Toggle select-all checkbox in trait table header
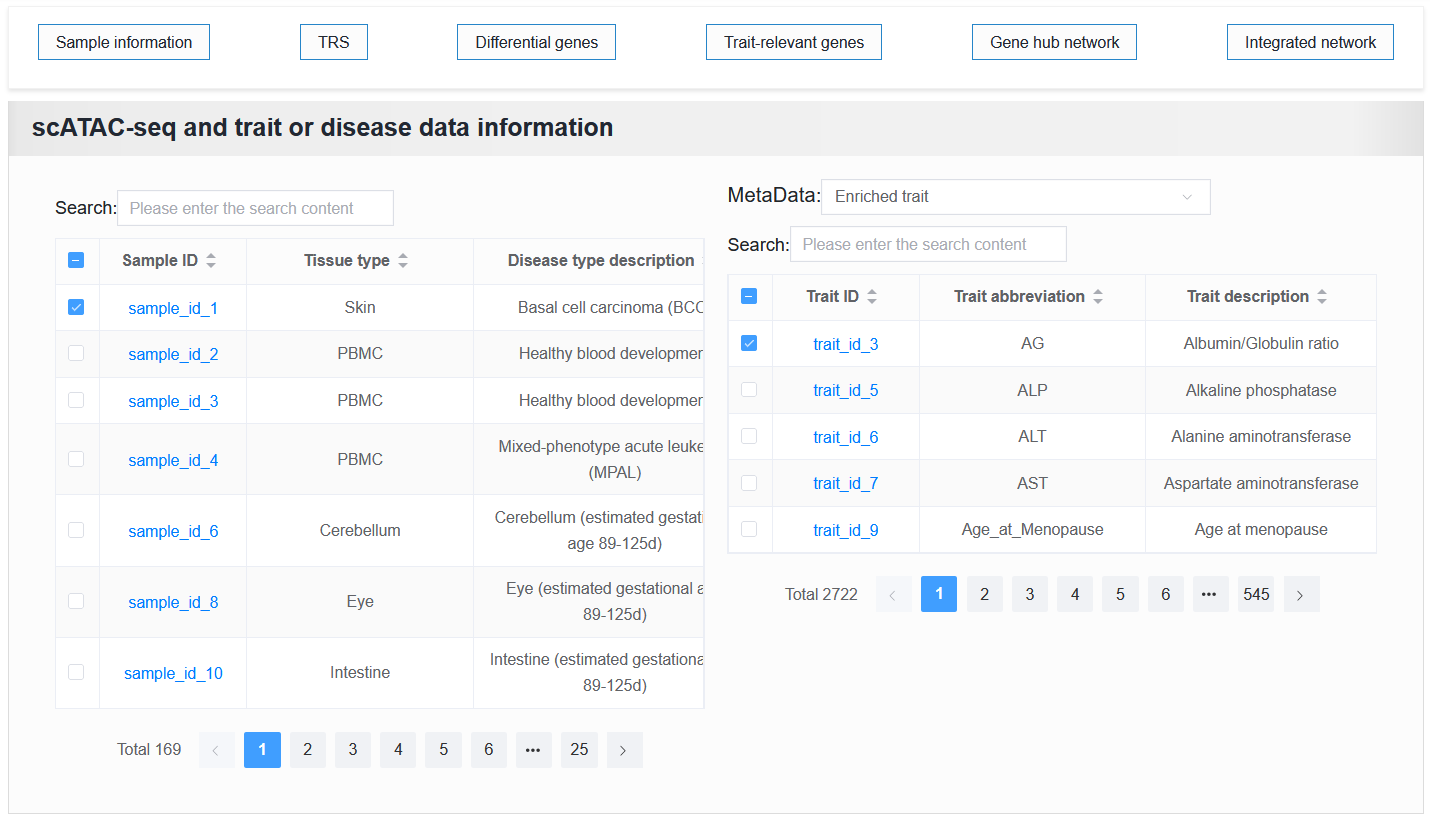Image resolution: width=1430 pixels, height=822 pixels. pyautogui.click(x=749, y=296)
